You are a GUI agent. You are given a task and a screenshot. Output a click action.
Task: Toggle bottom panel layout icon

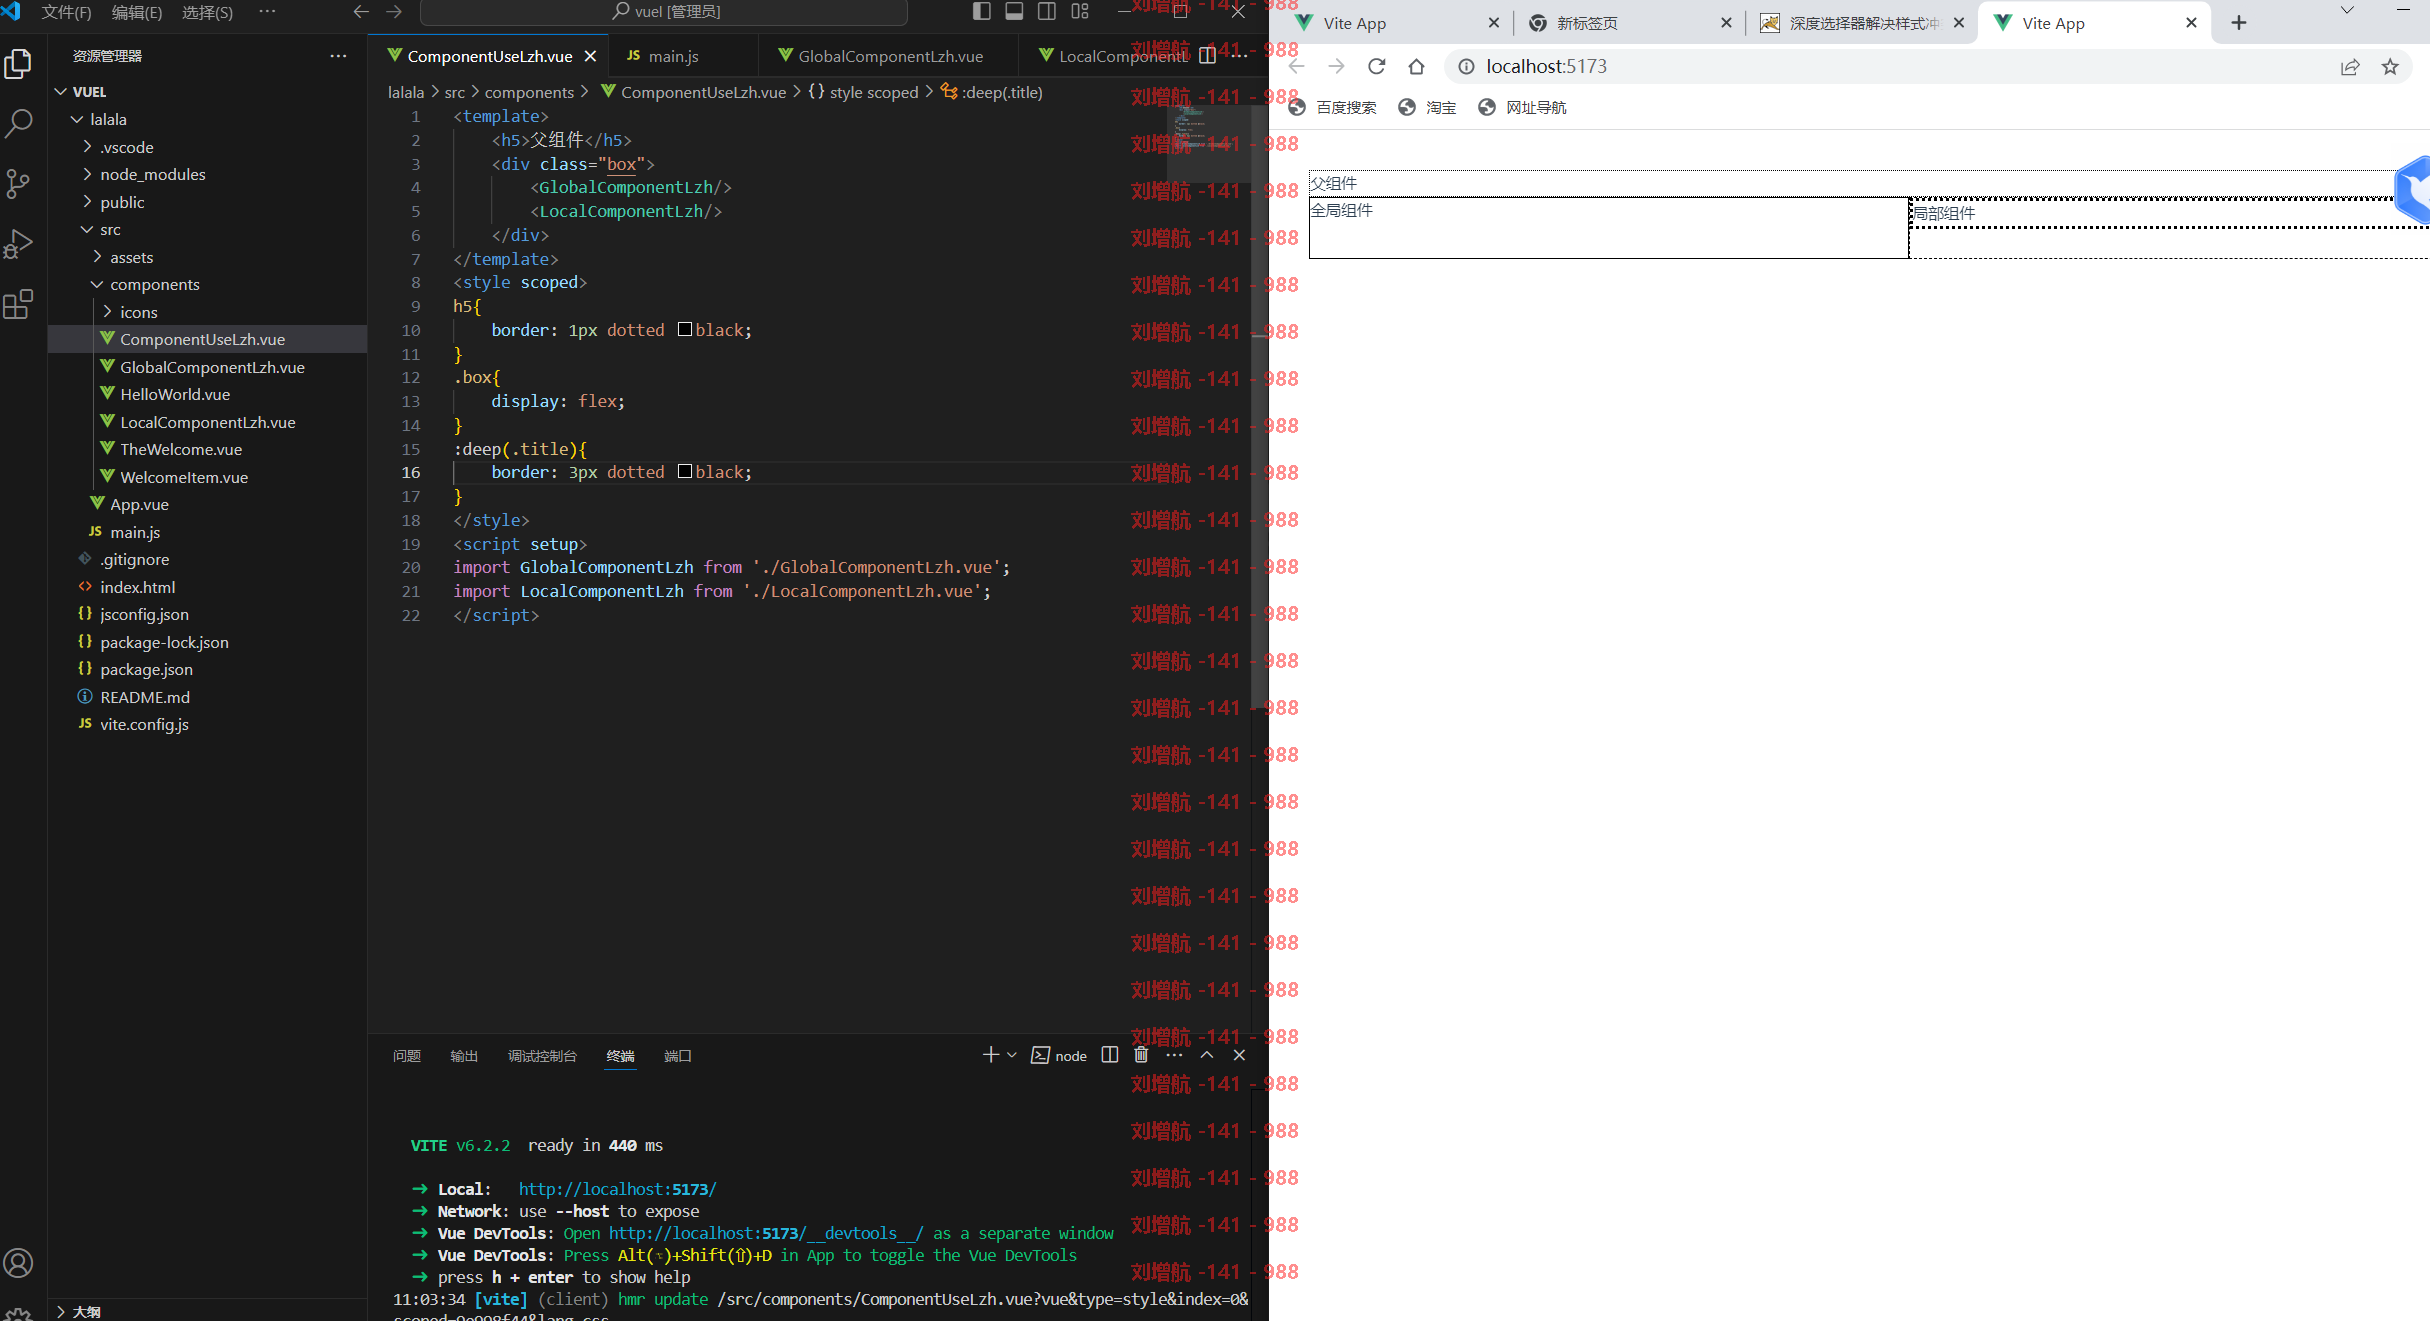1014,11
